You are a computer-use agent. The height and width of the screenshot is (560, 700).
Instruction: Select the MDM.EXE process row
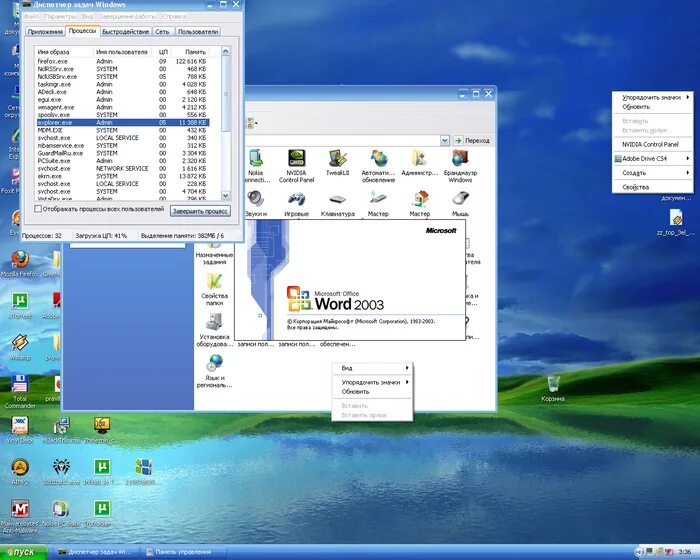click(122, 130)
